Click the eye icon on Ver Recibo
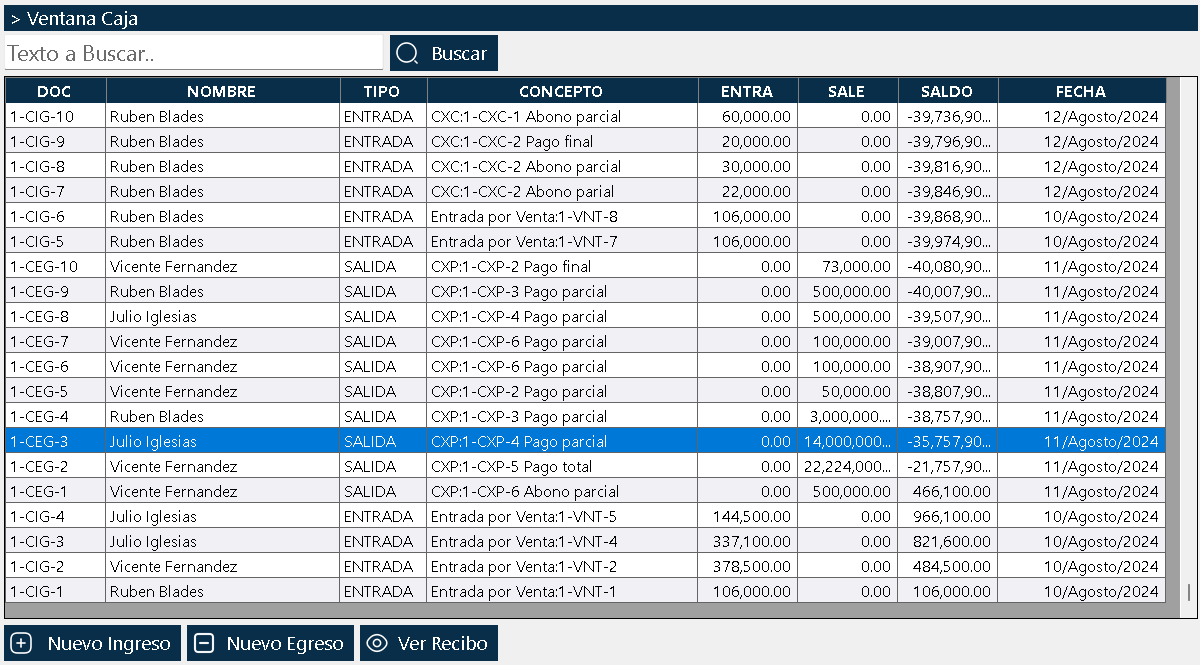Image resolution: width=1200 pixels, height=665 pixels. 377,643
